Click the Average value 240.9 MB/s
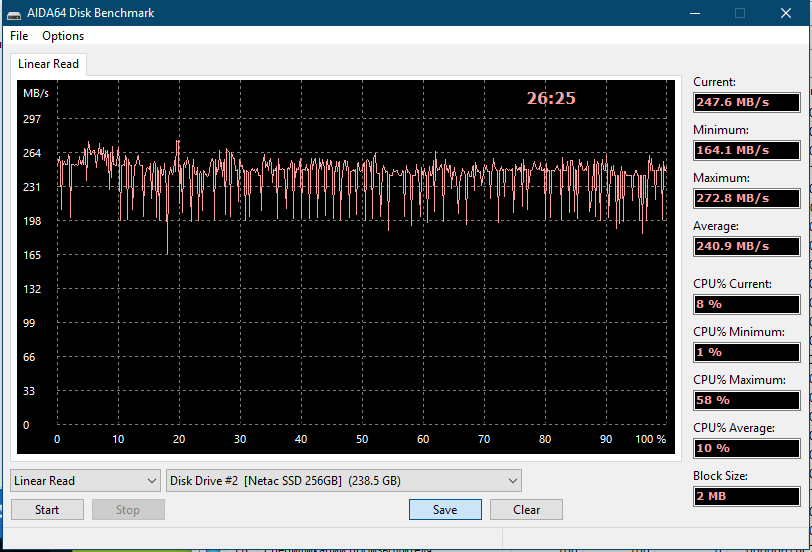 746,246
